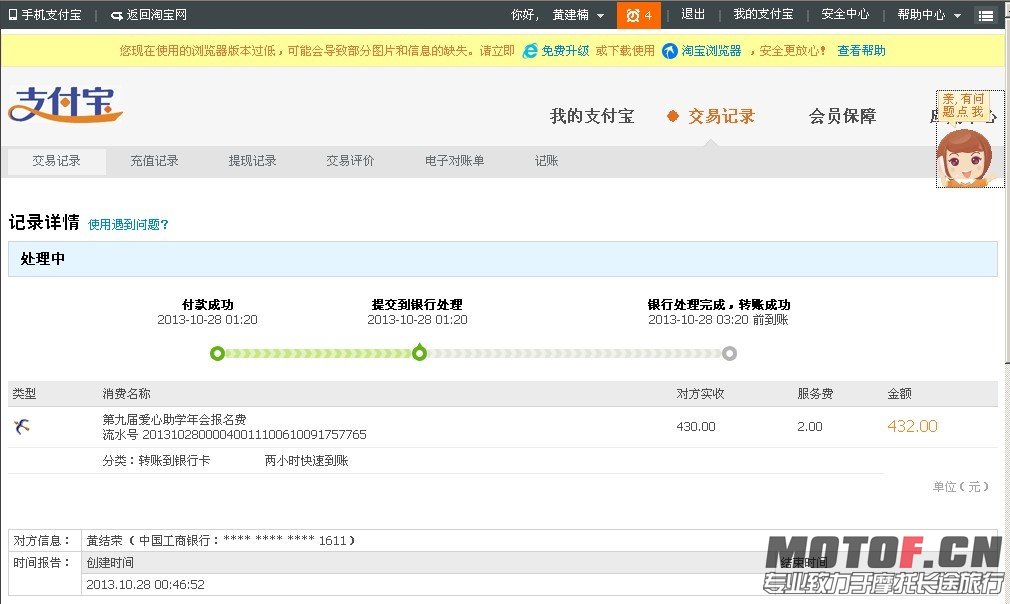Open the 查看帮助 link
The height and width of the screenshot is (604, 1010).
tap(861, 51)
